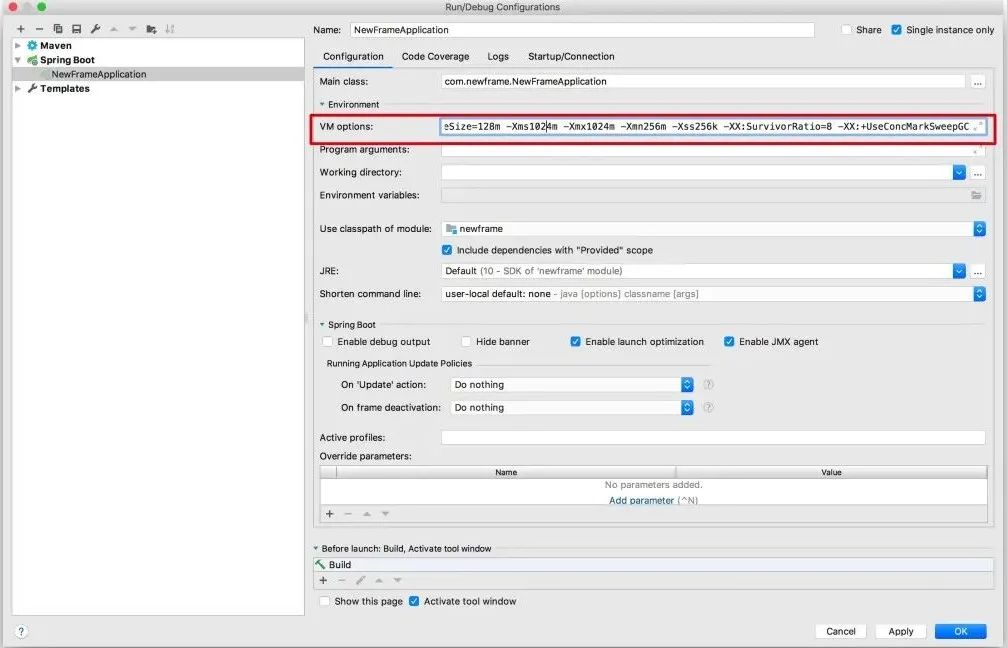Screen dimensions: 1007x648
Task: Open JRE browse dialog using the ellipsis
Action: pyautogui.click(x=977, y=272)
